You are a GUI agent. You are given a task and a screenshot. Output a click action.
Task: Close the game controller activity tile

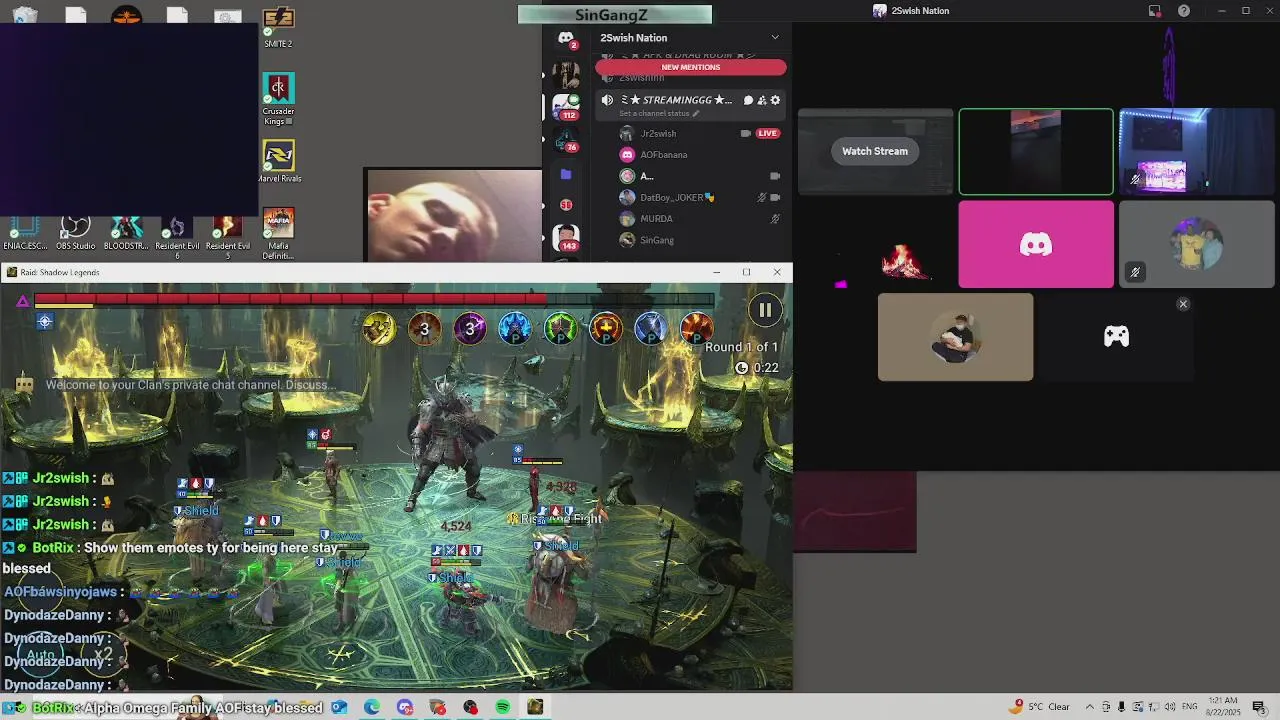click(x=1183, y=304)
